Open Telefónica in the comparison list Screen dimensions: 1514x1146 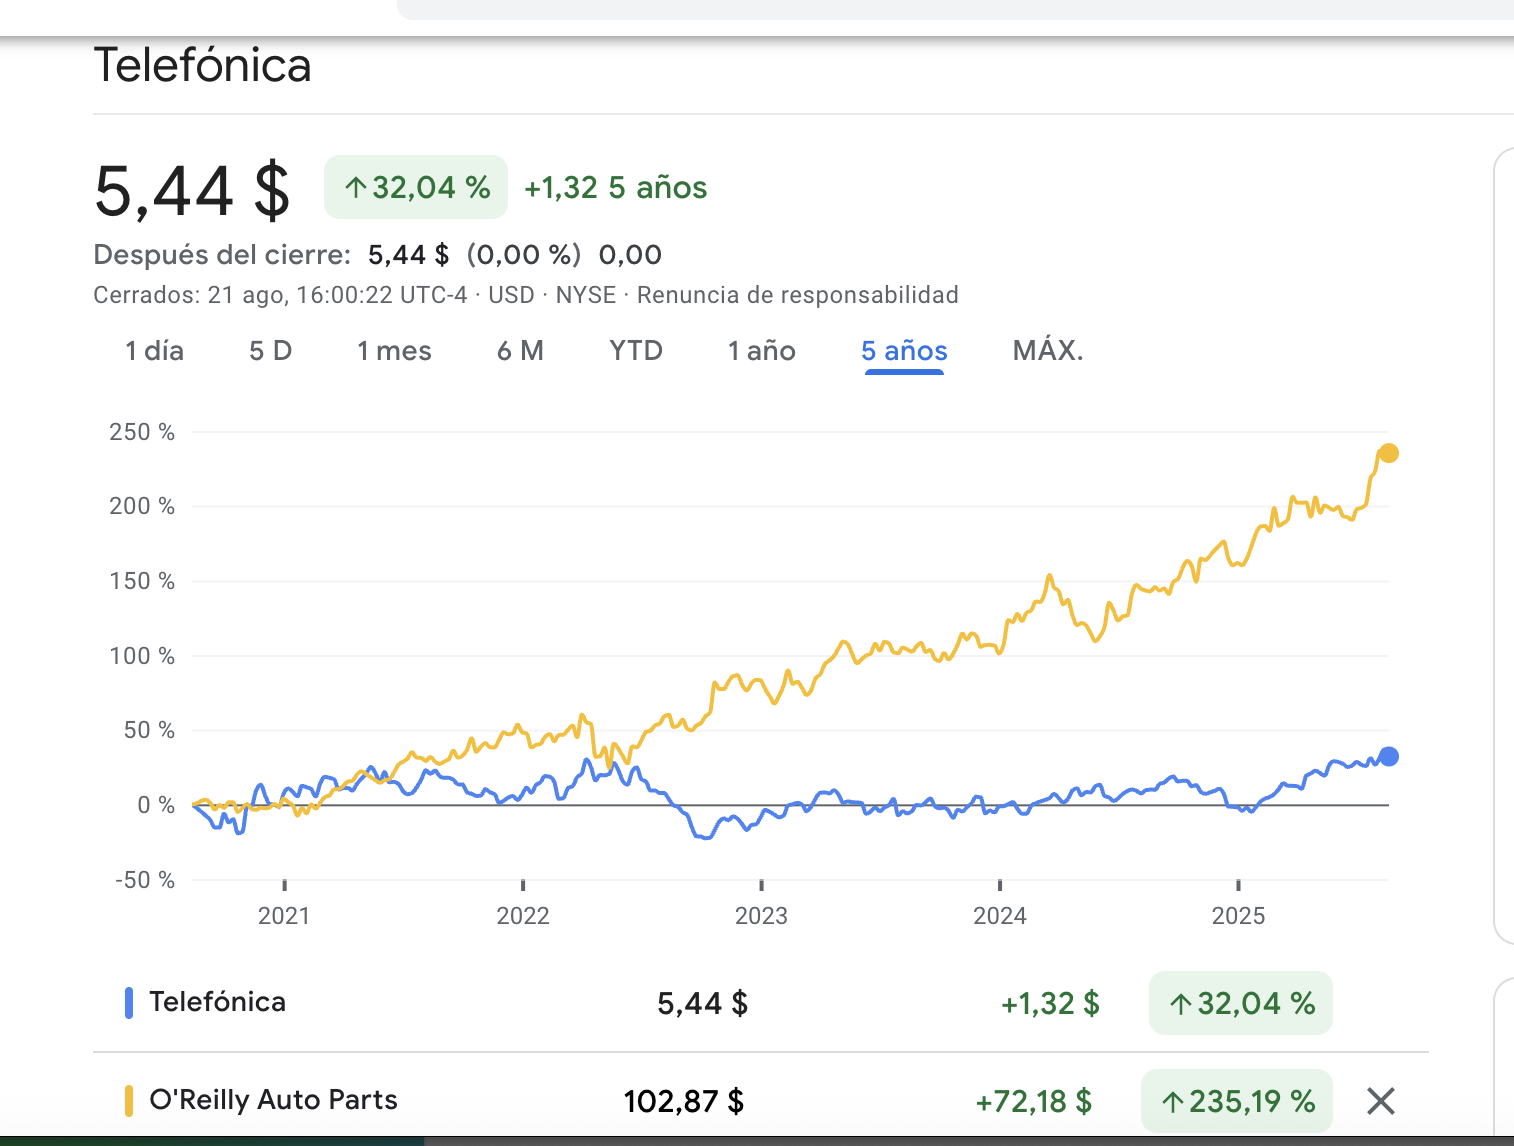[x=217, y=1002]
